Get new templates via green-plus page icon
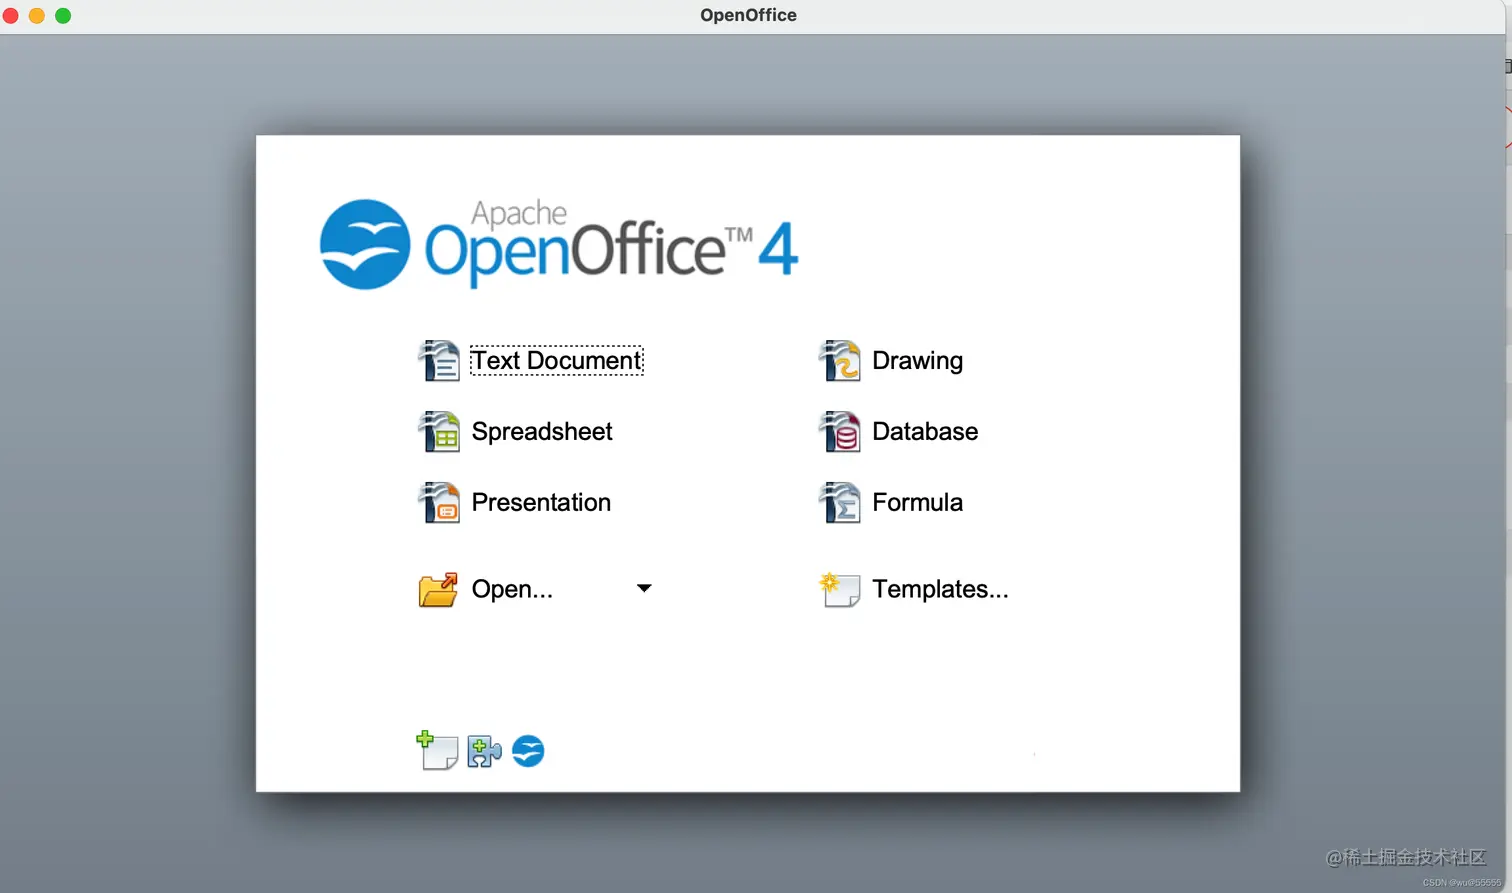Image resolution: width=1512 pixels, height=893 pixels. (437, 750)
